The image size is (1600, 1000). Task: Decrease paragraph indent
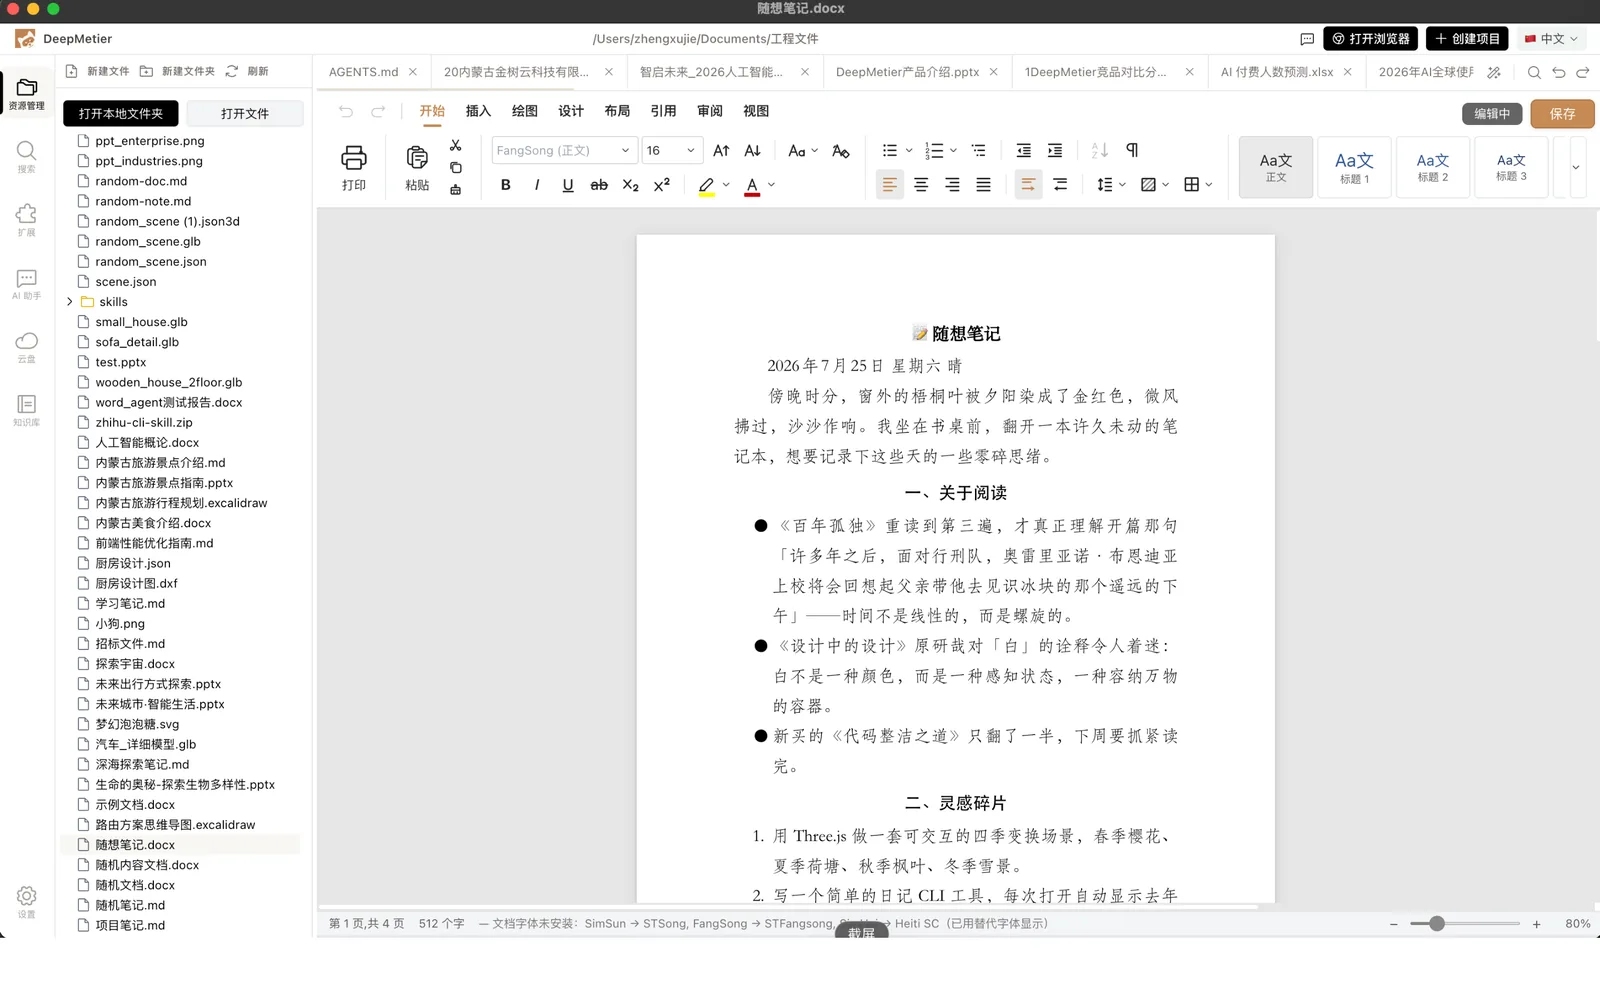pos(1024,151)
